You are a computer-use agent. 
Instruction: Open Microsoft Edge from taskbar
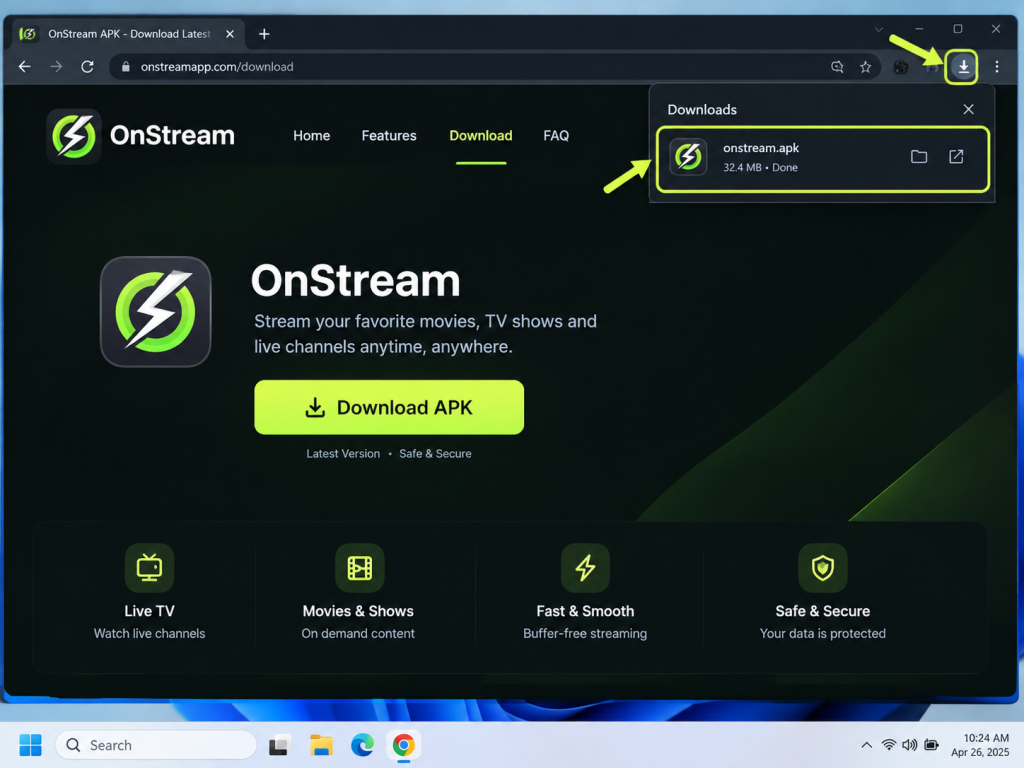pyautogui.click(x=362, y=745)
